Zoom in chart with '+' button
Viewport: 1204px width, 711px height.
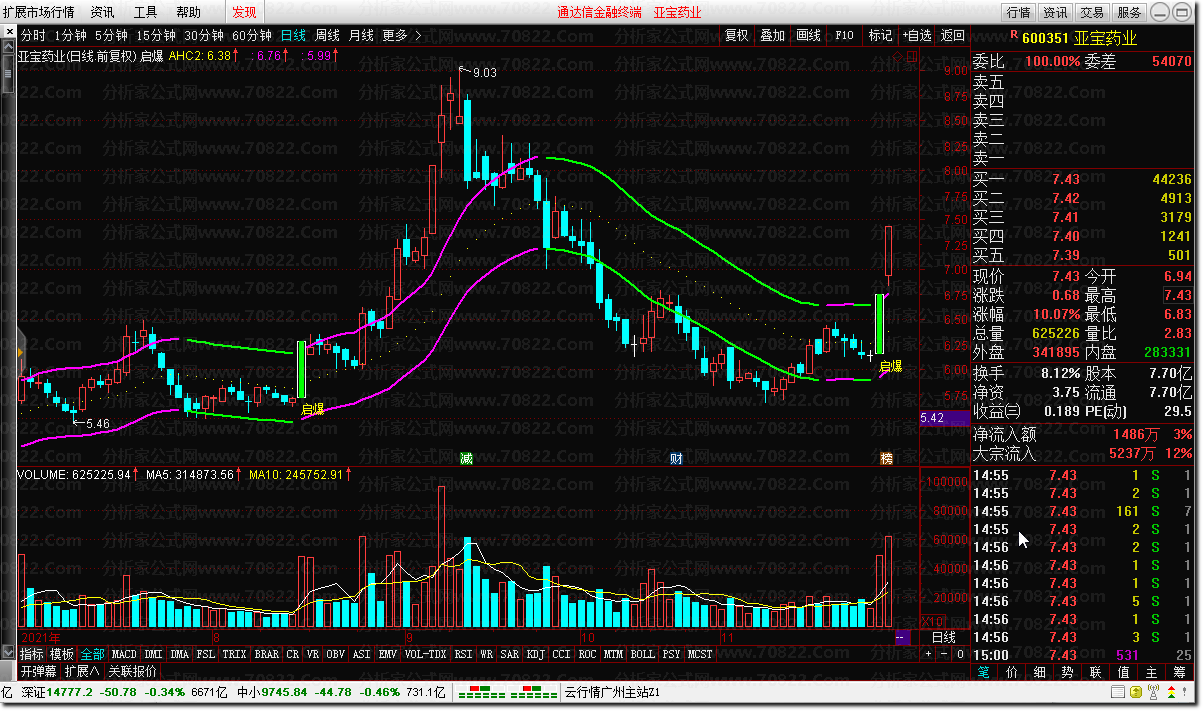[x=928, y=654]
